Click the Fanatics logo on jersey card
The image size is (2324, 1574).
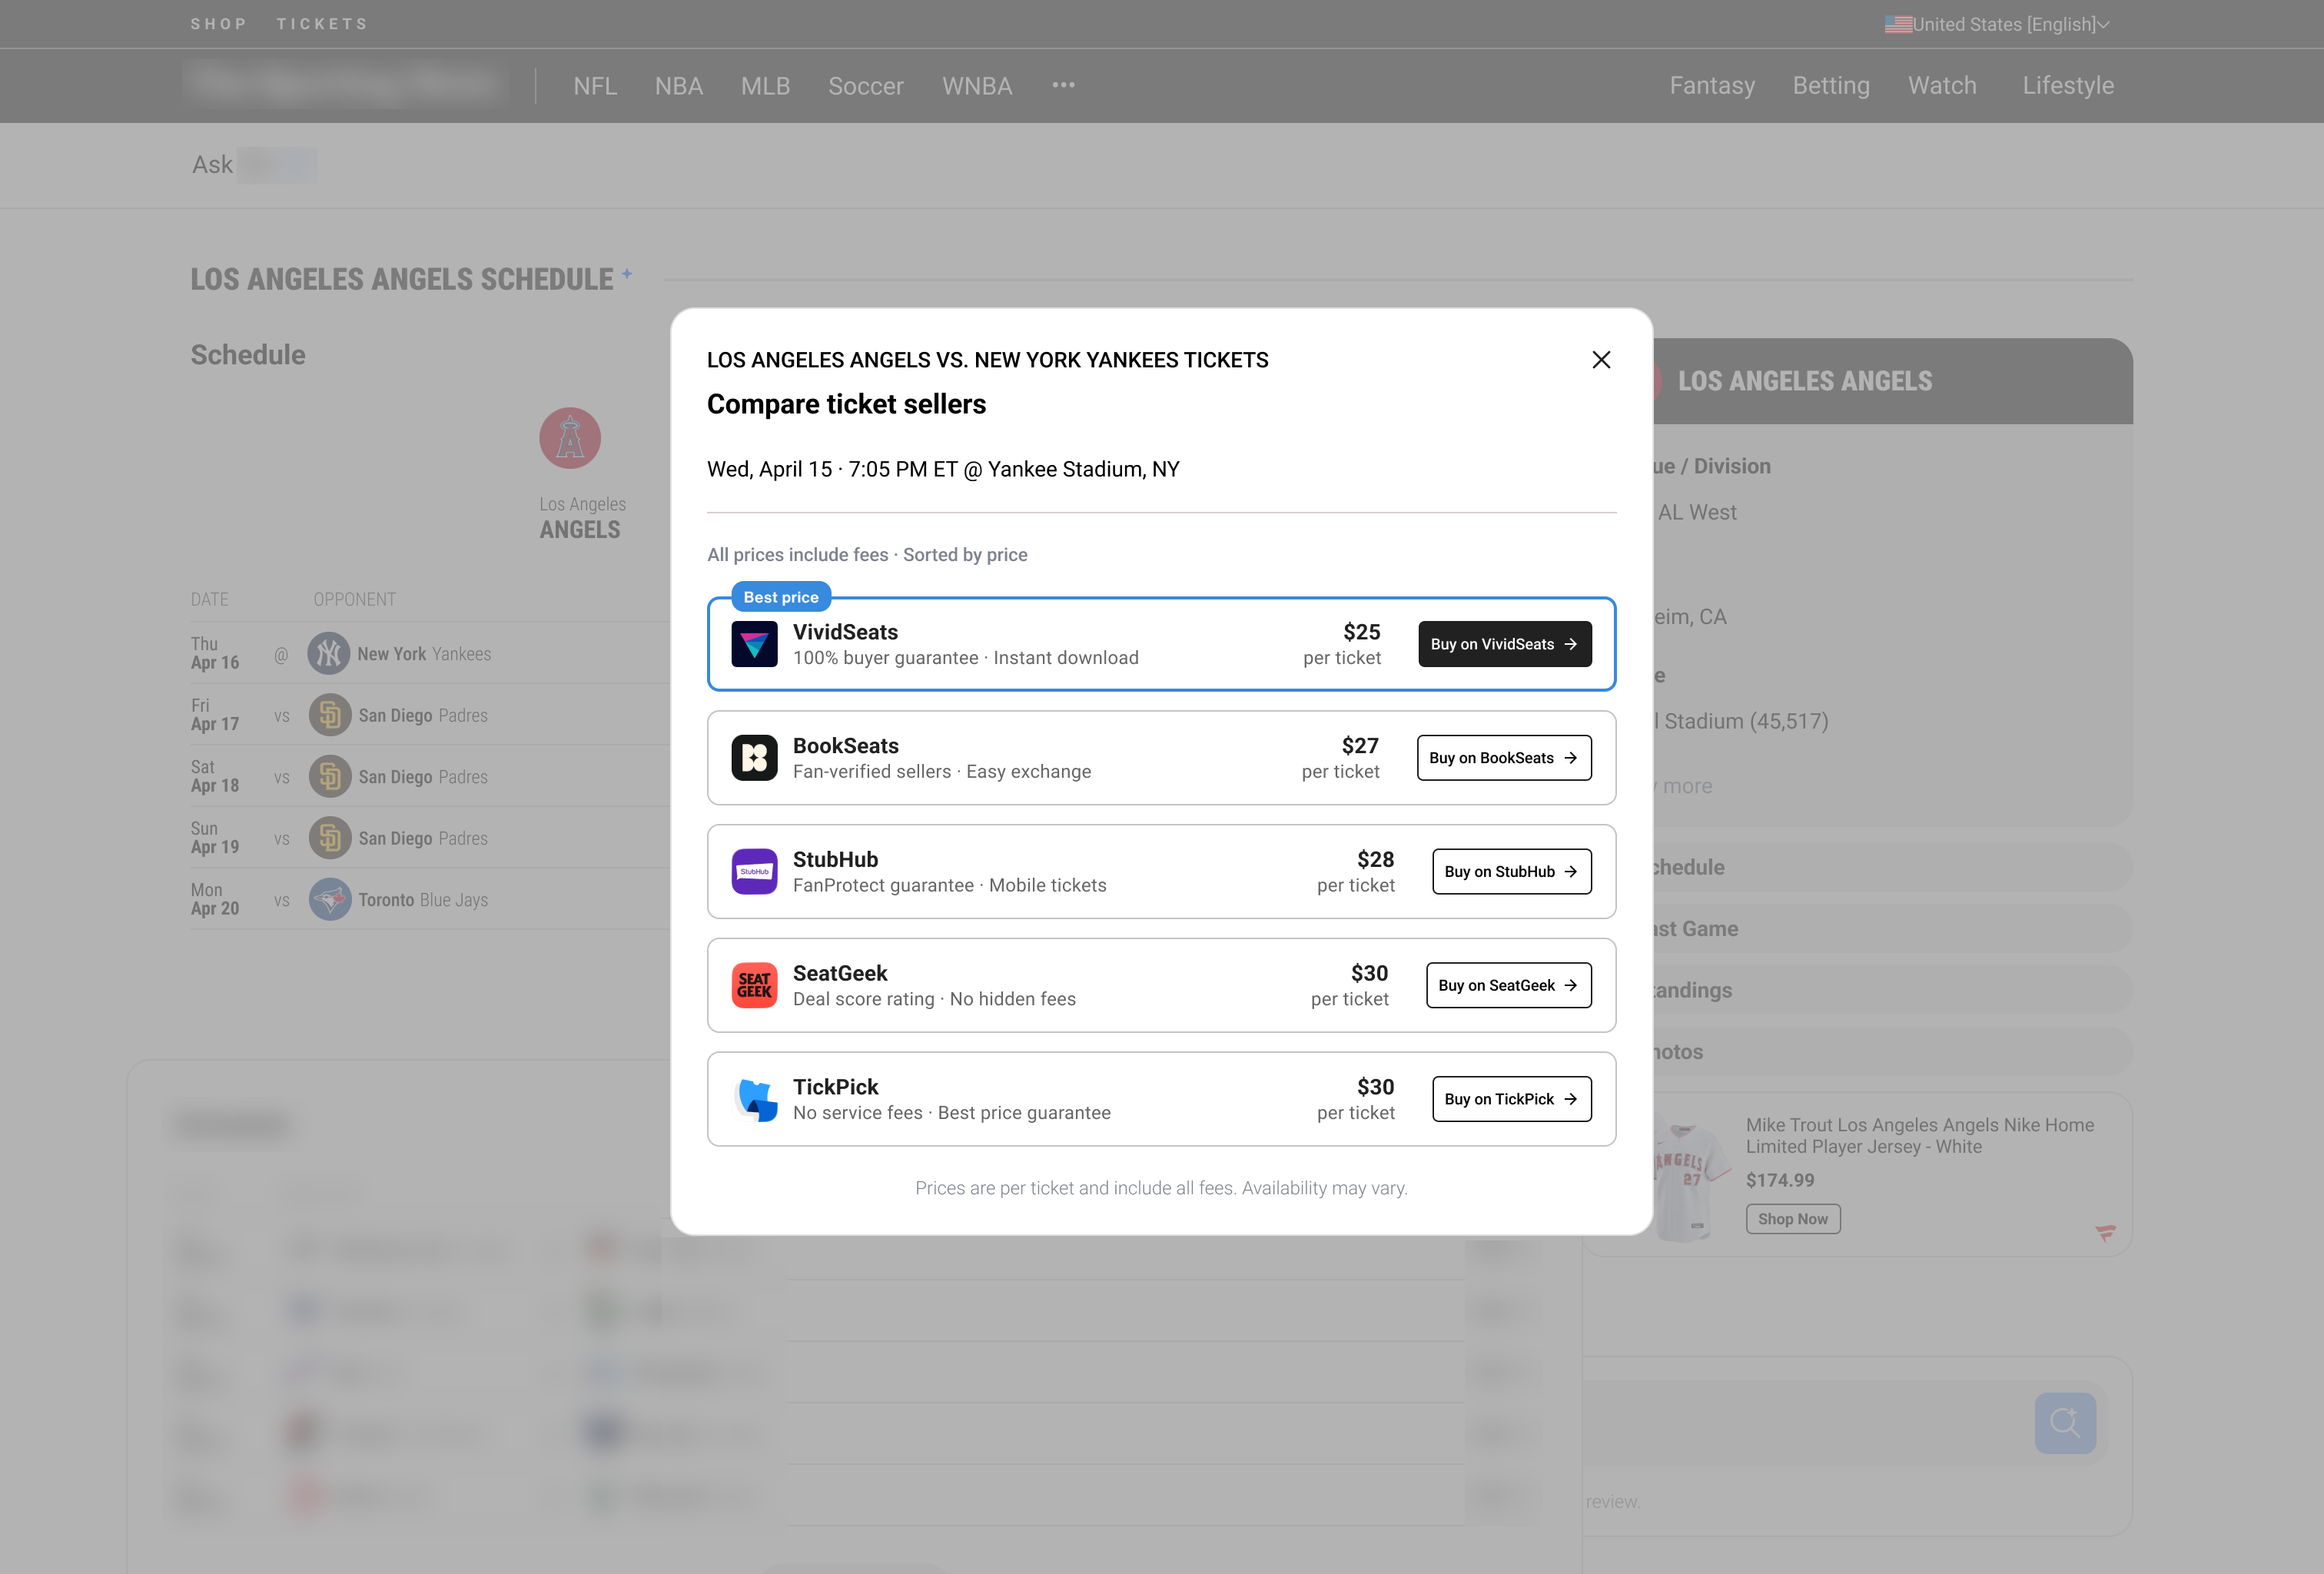click(x=2106, y=1233)
